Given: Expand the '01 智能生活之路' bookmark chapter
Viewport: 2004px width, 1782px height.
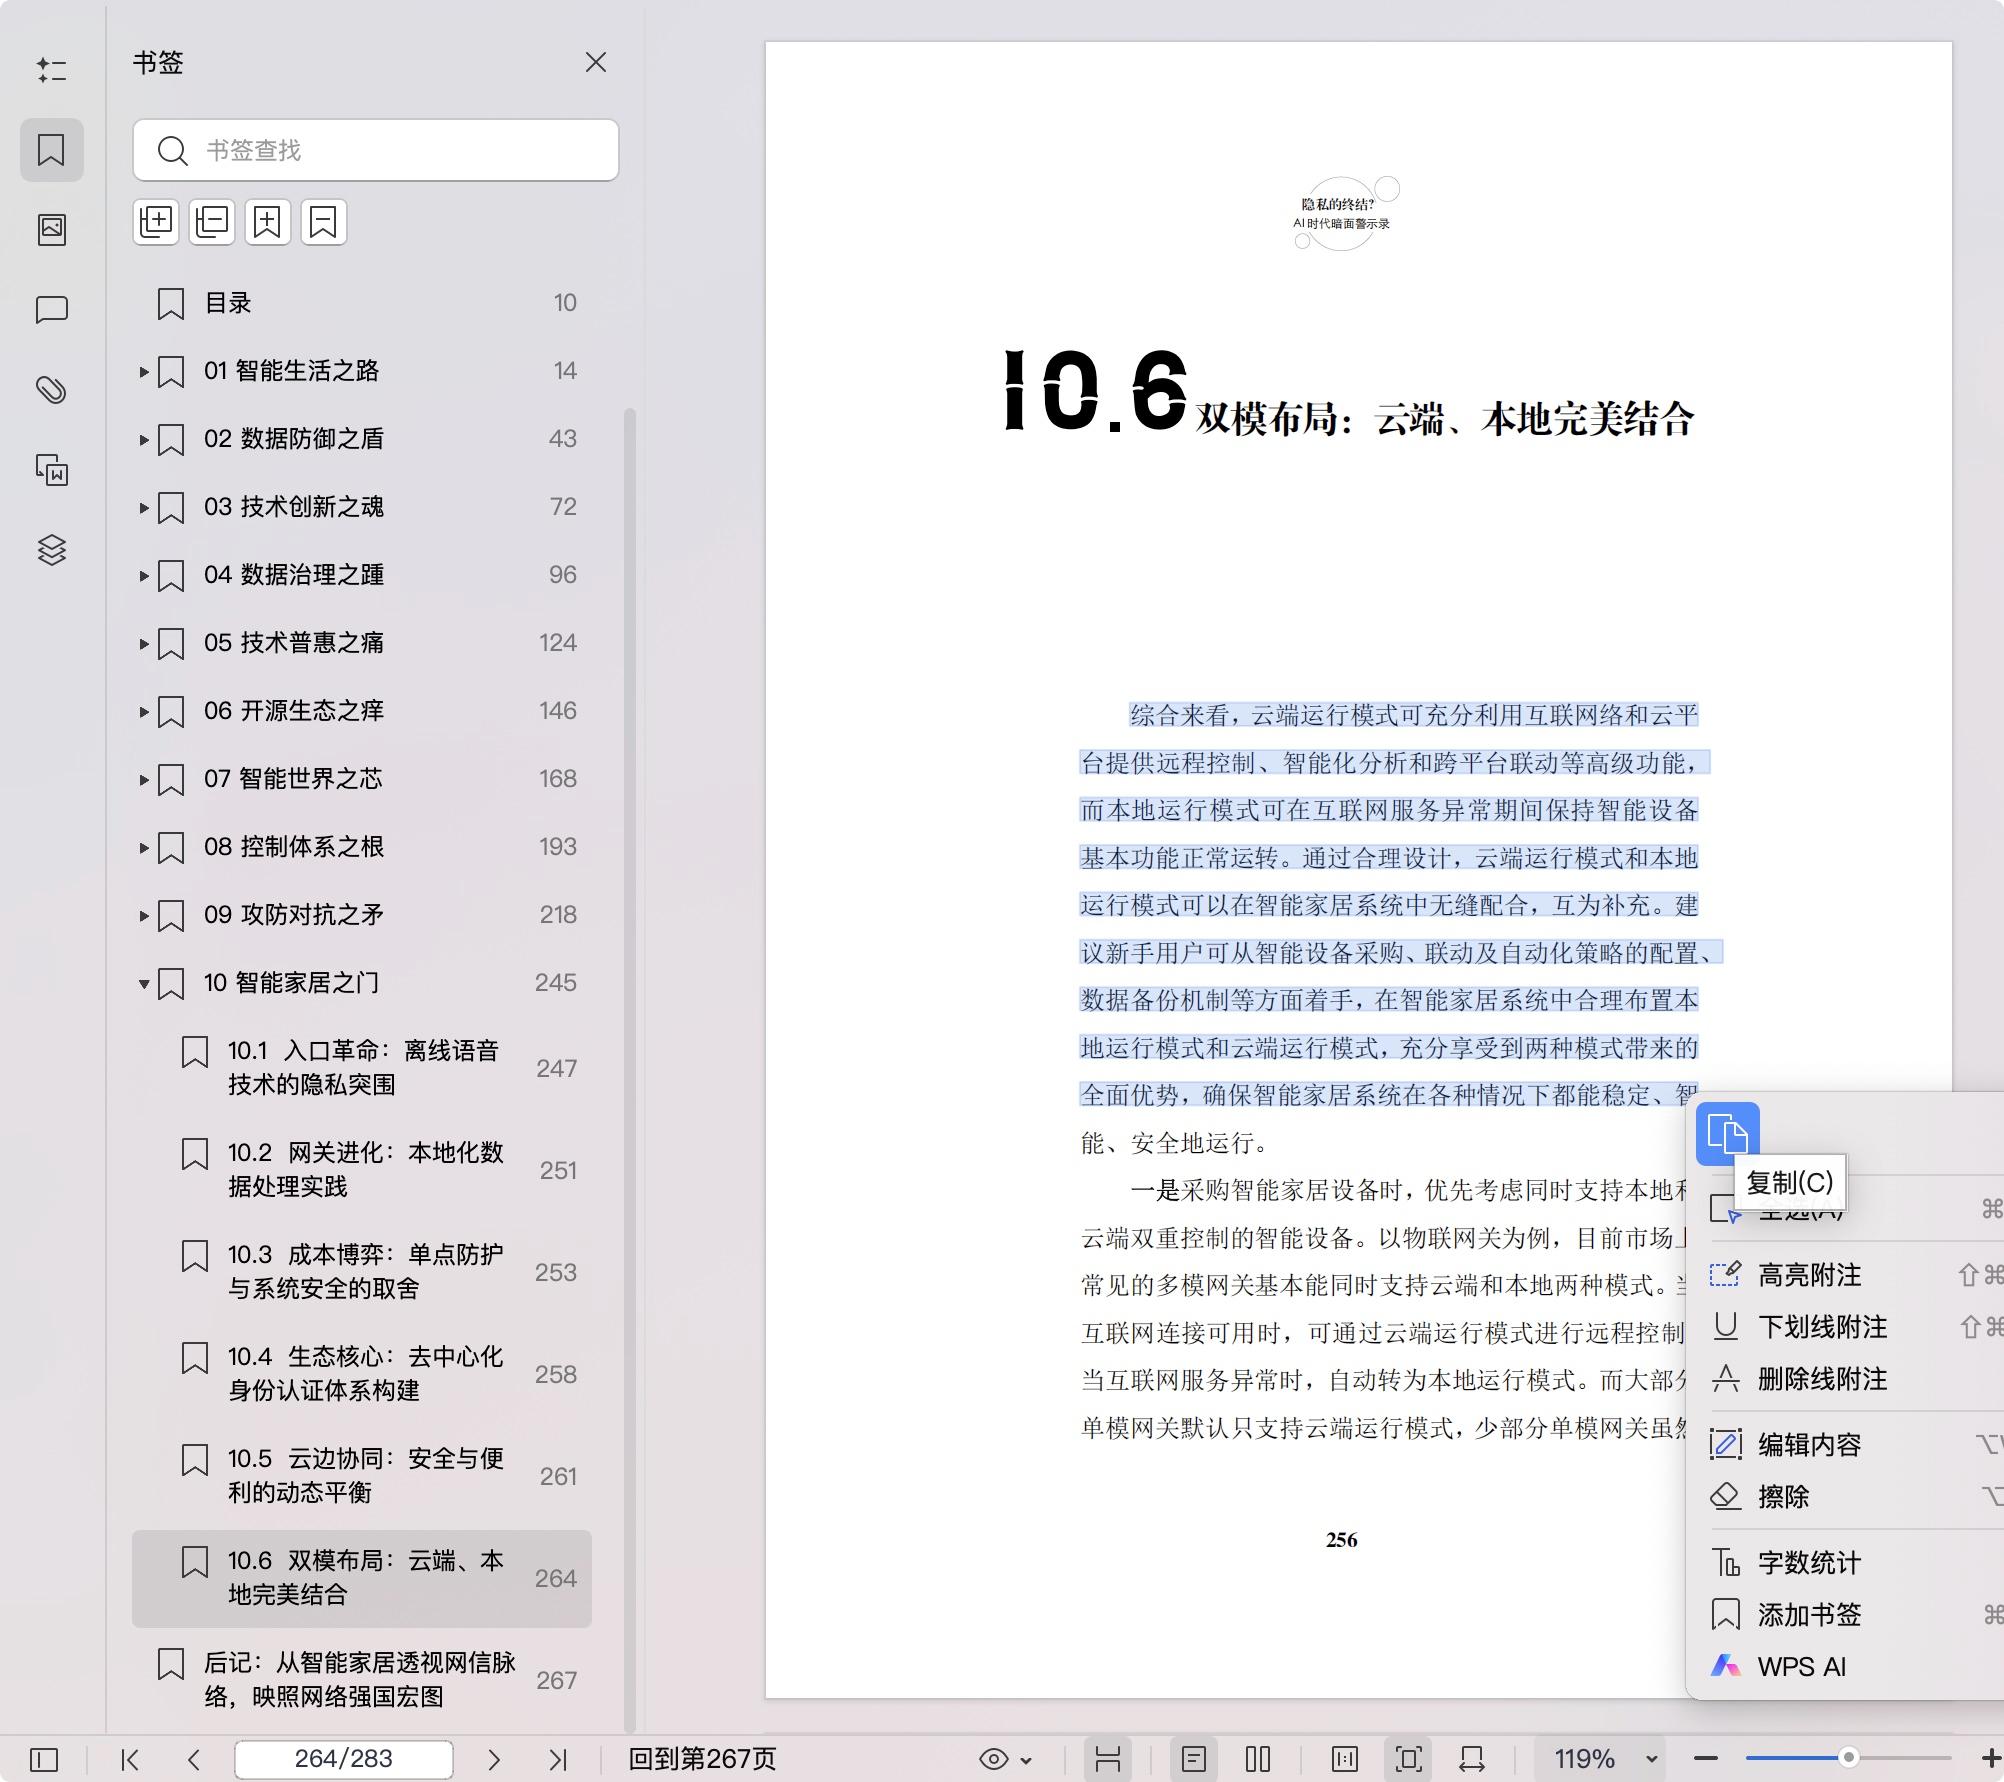Looking at the screenshot, I should click(x=142, y=371).
